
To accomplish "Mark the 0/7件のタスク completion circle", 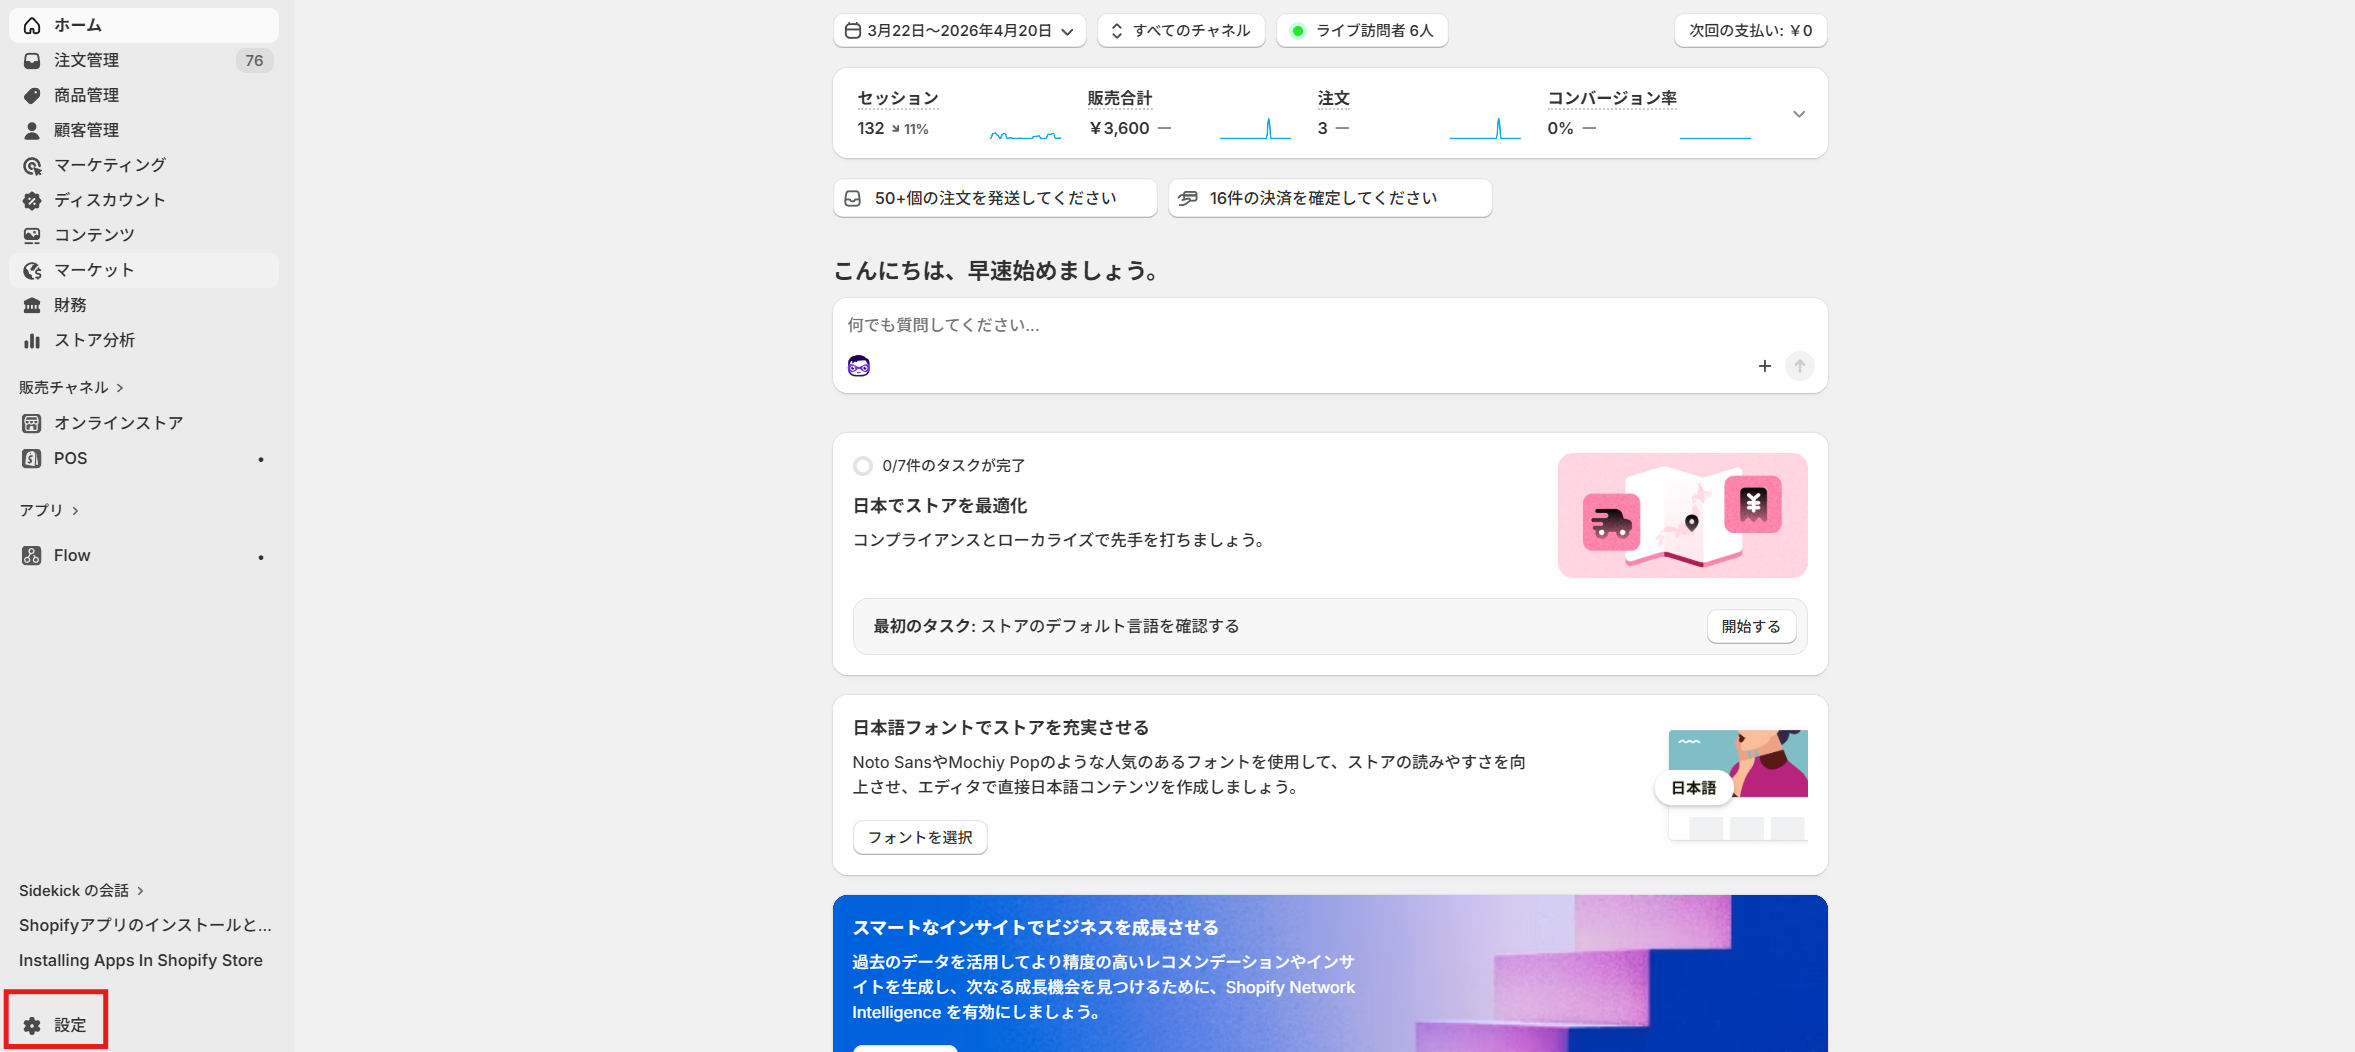I will click(x=863, y=465).
